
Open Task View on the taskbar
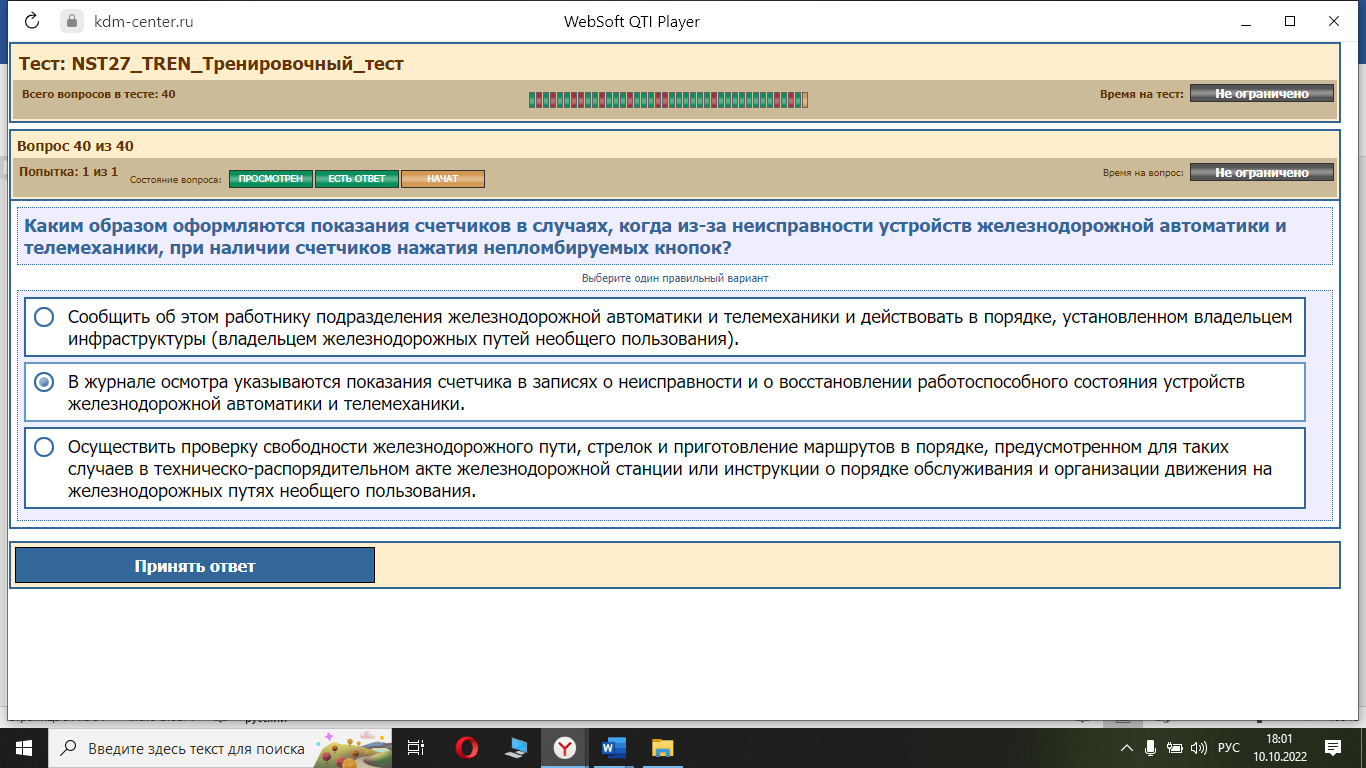point(417,747)
